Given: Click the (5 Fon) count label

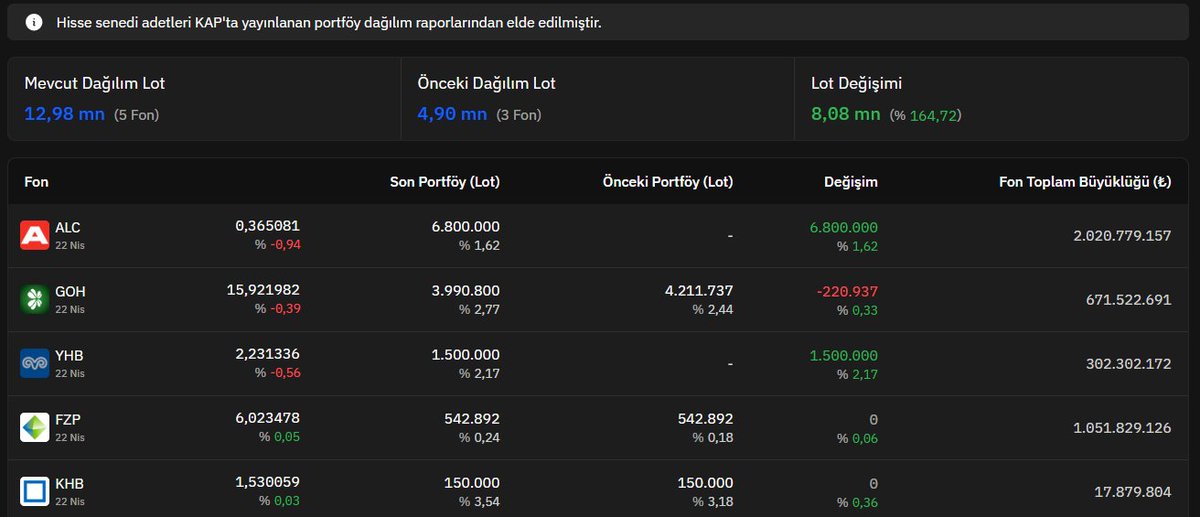Looking at the screenshot, I should [137, 115].
